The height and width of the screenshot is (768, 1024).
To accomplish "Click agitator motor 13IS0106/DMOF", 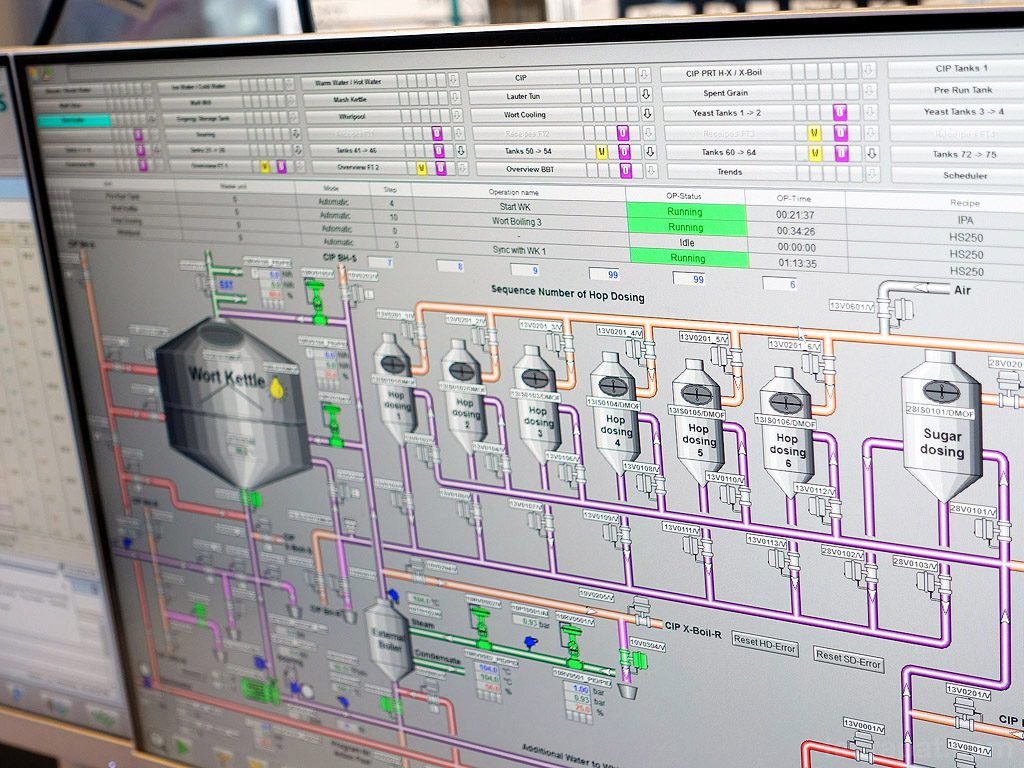I will (x=786, y=403).
